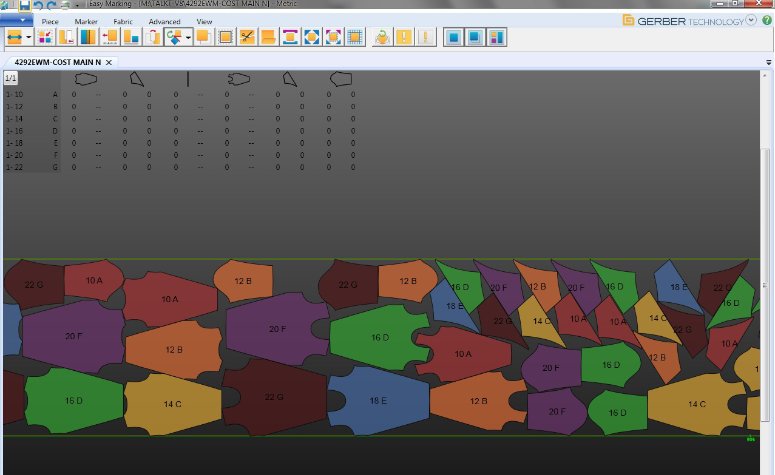Image resolution: width=775 pixels, height=475 pixels.
Task: Click the orange square with pin icon
Action: 203,37
